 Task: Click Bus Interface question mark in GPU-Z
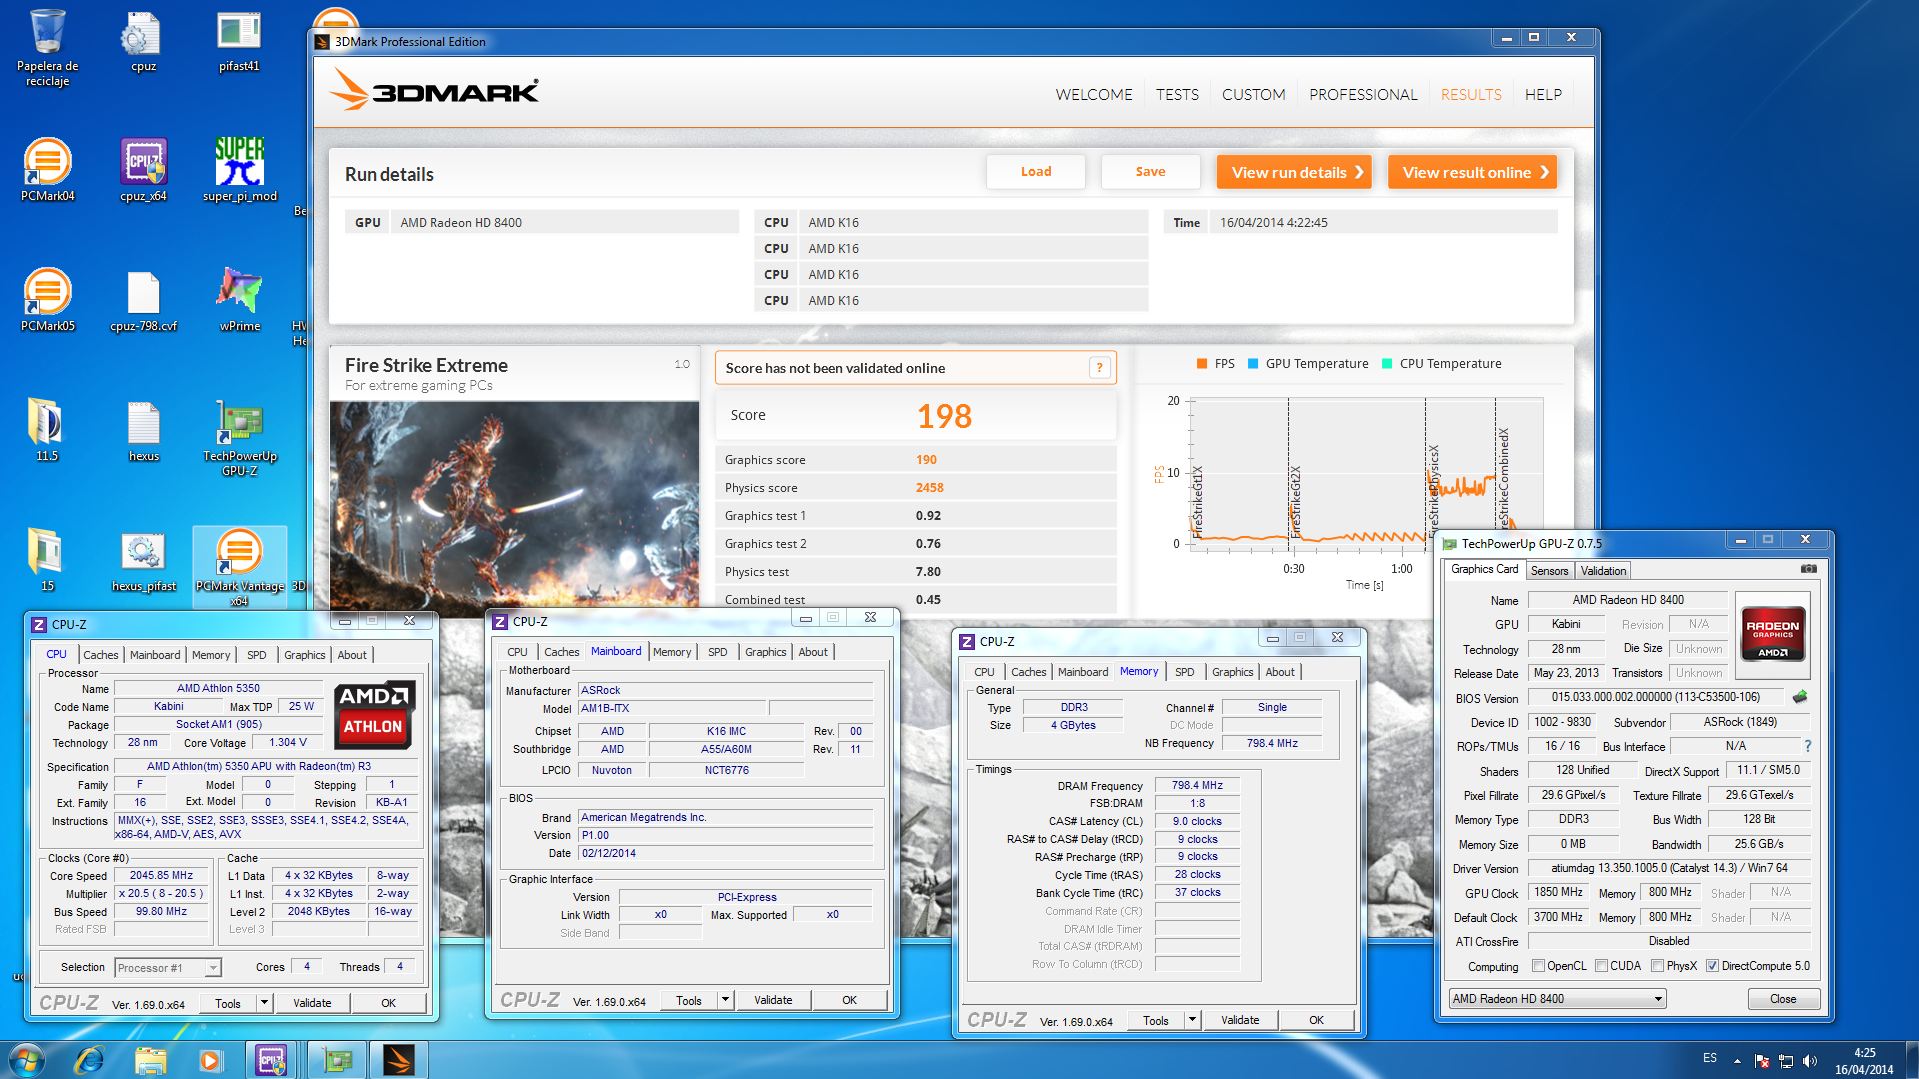click(x=1807, y=746)
